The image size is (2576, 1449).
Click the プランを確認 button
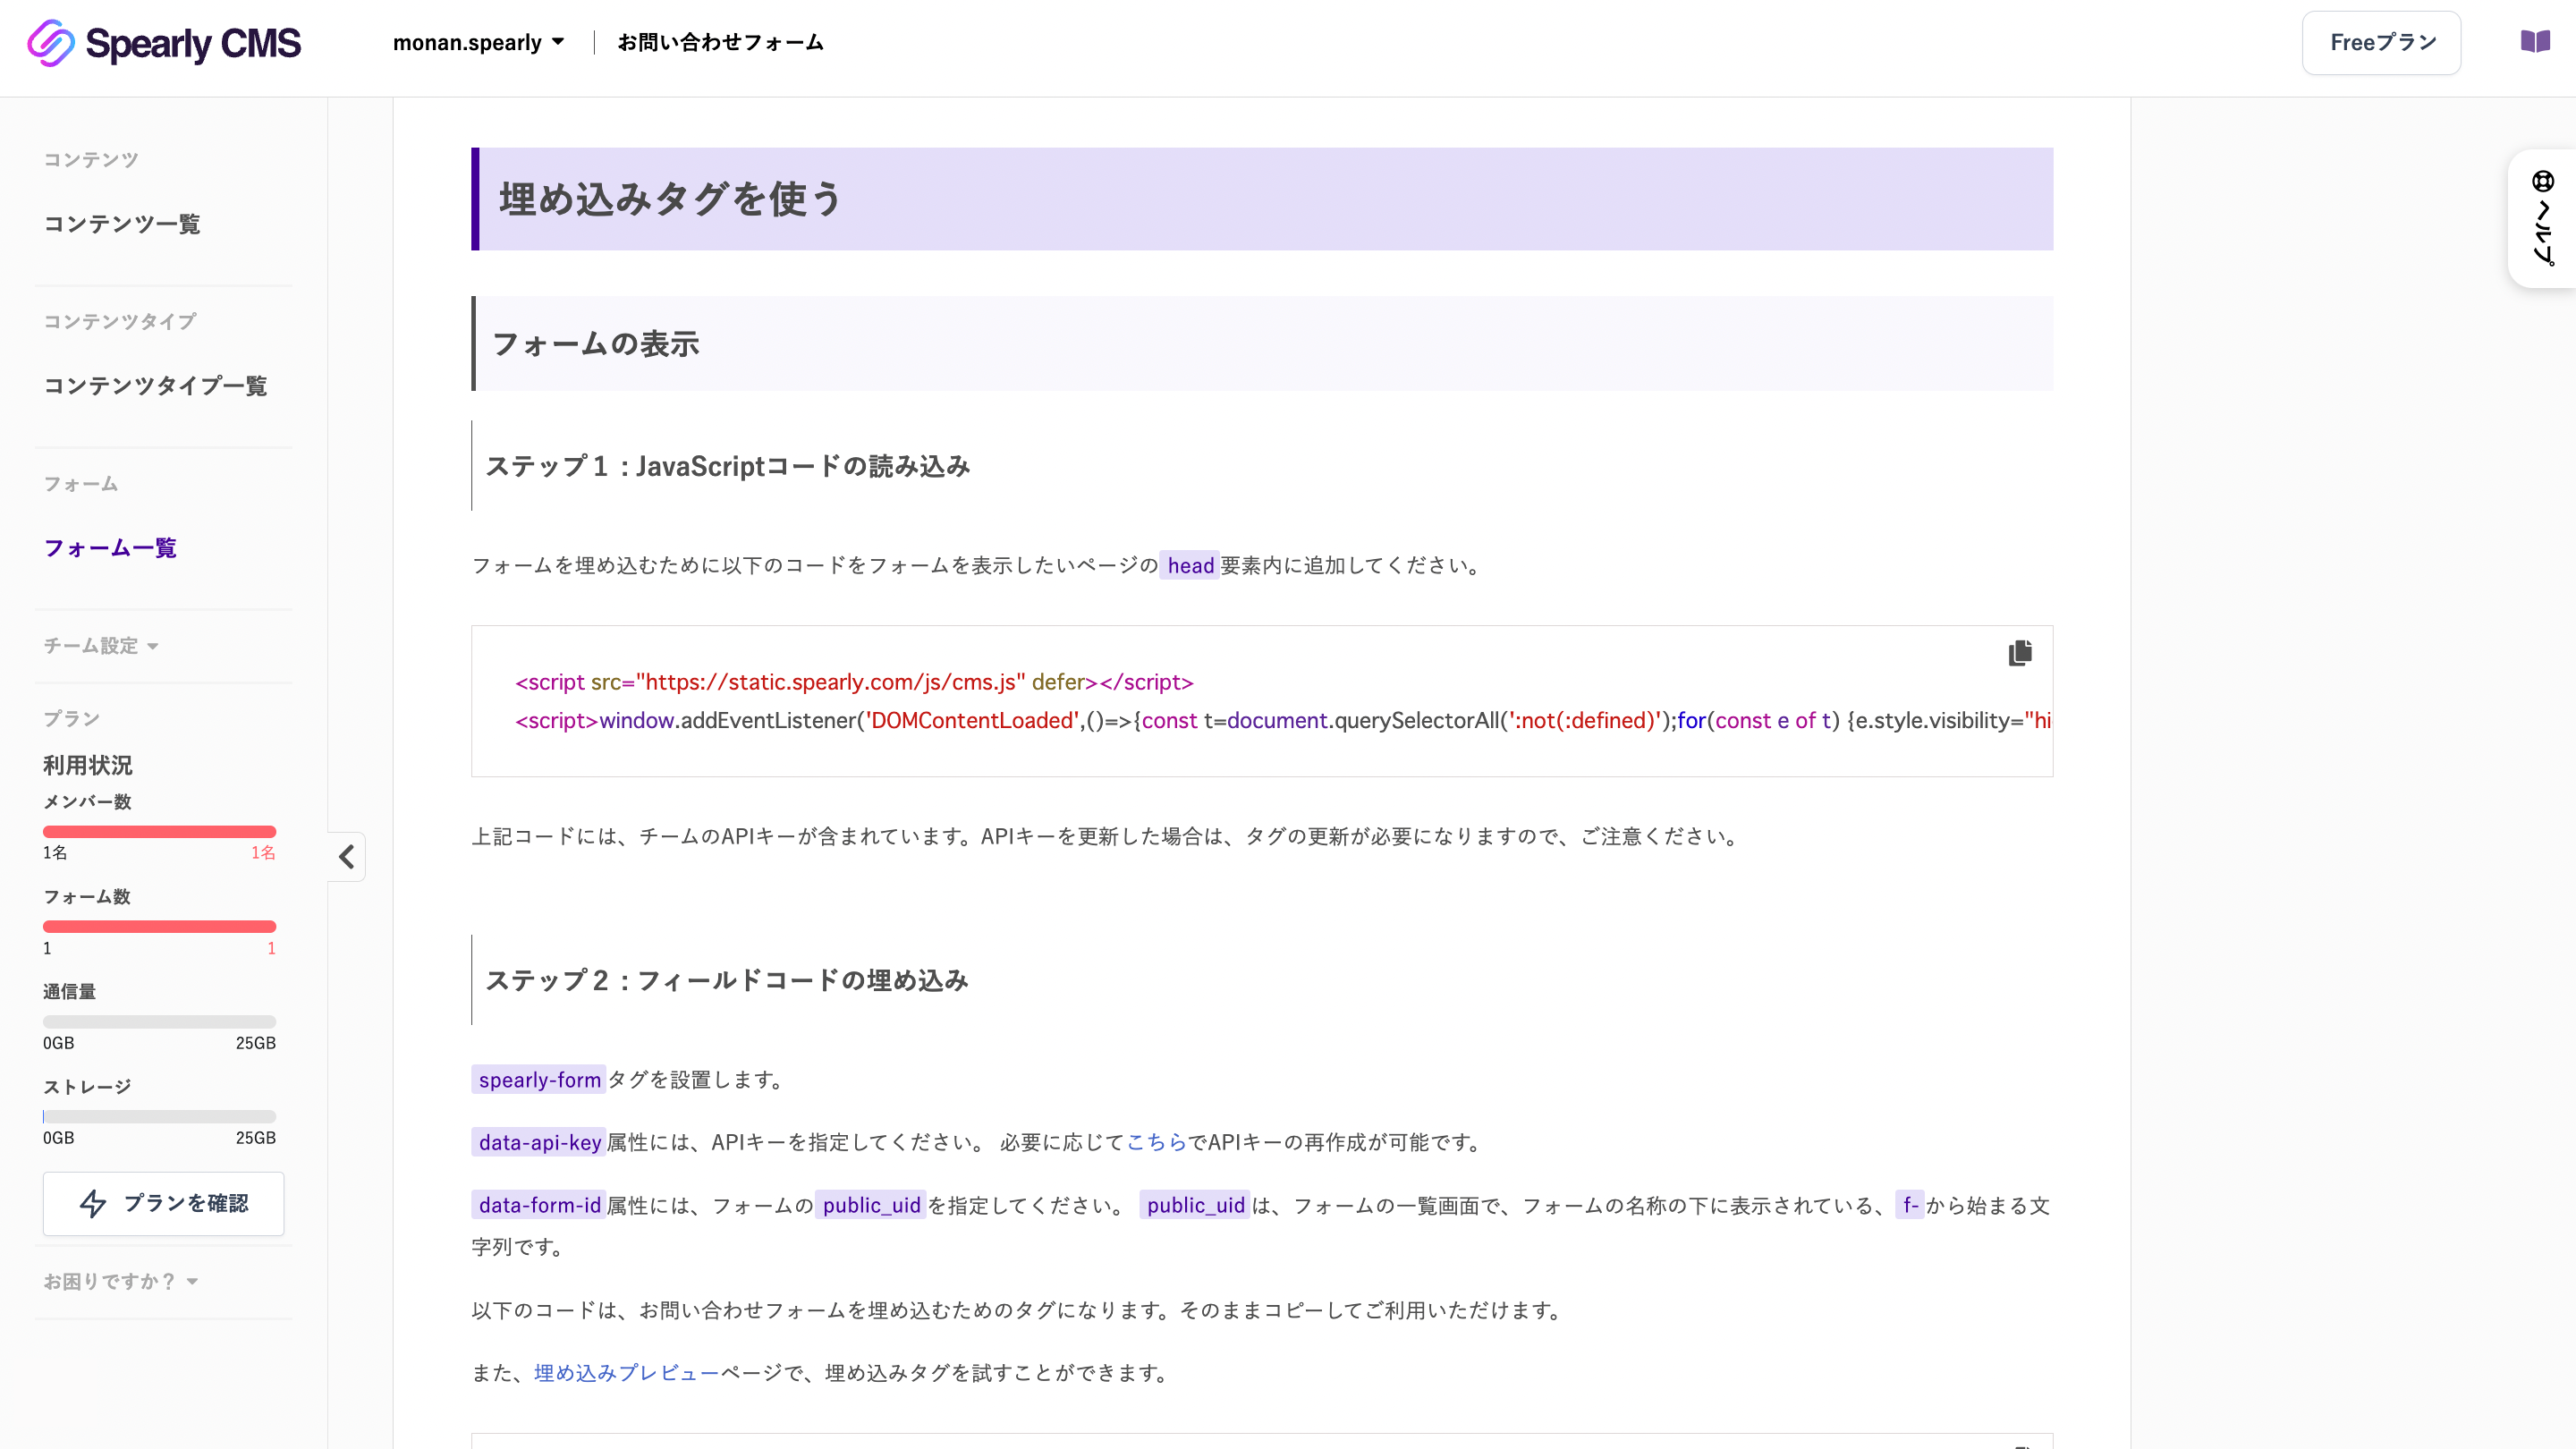pos(163,1203)
